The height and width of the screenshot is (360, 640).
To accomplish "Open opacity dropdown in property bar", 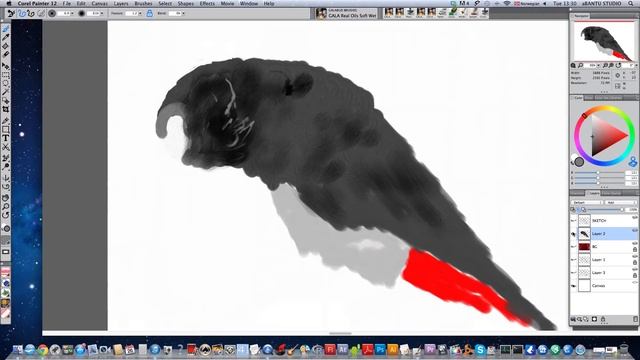I will [x=102, y=13].
